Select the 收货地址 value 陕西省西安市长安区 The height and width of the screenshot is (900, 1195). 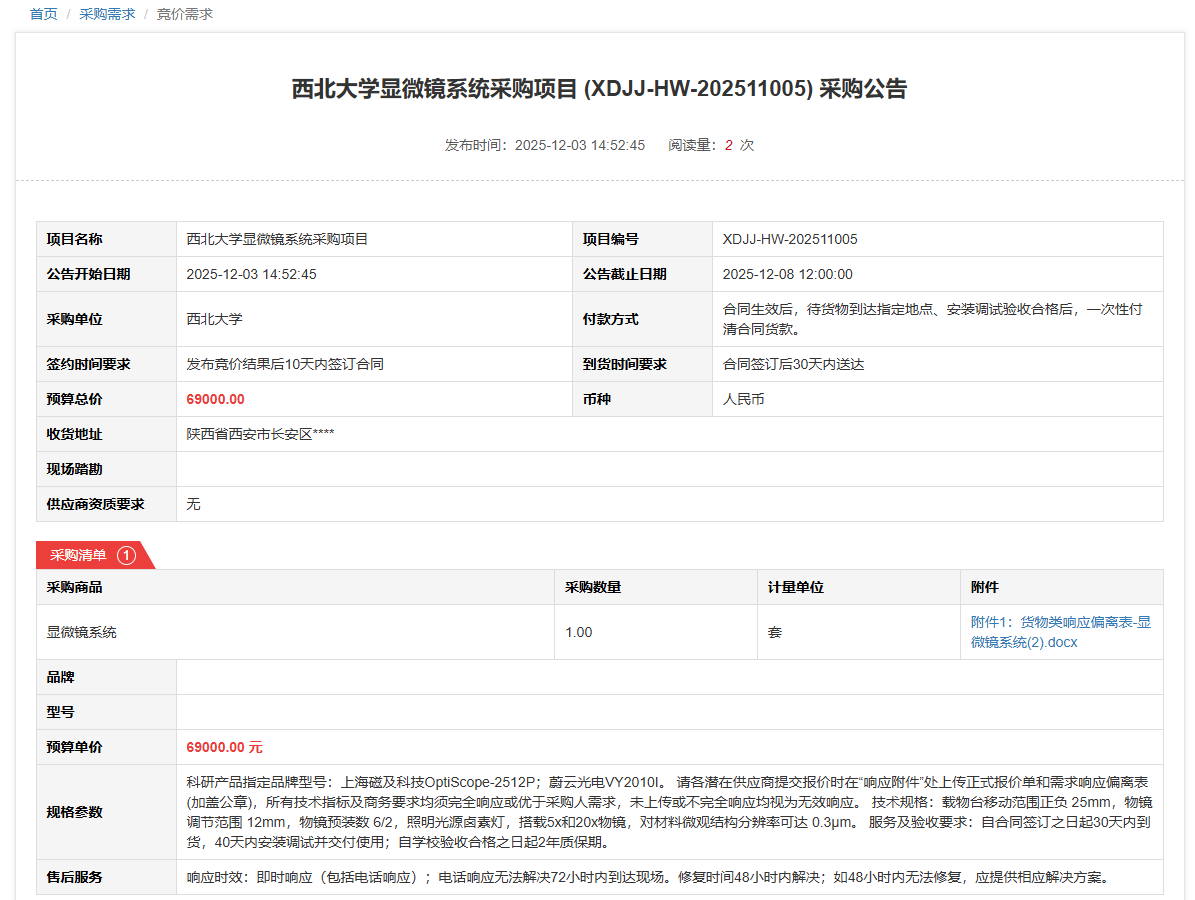260,434
